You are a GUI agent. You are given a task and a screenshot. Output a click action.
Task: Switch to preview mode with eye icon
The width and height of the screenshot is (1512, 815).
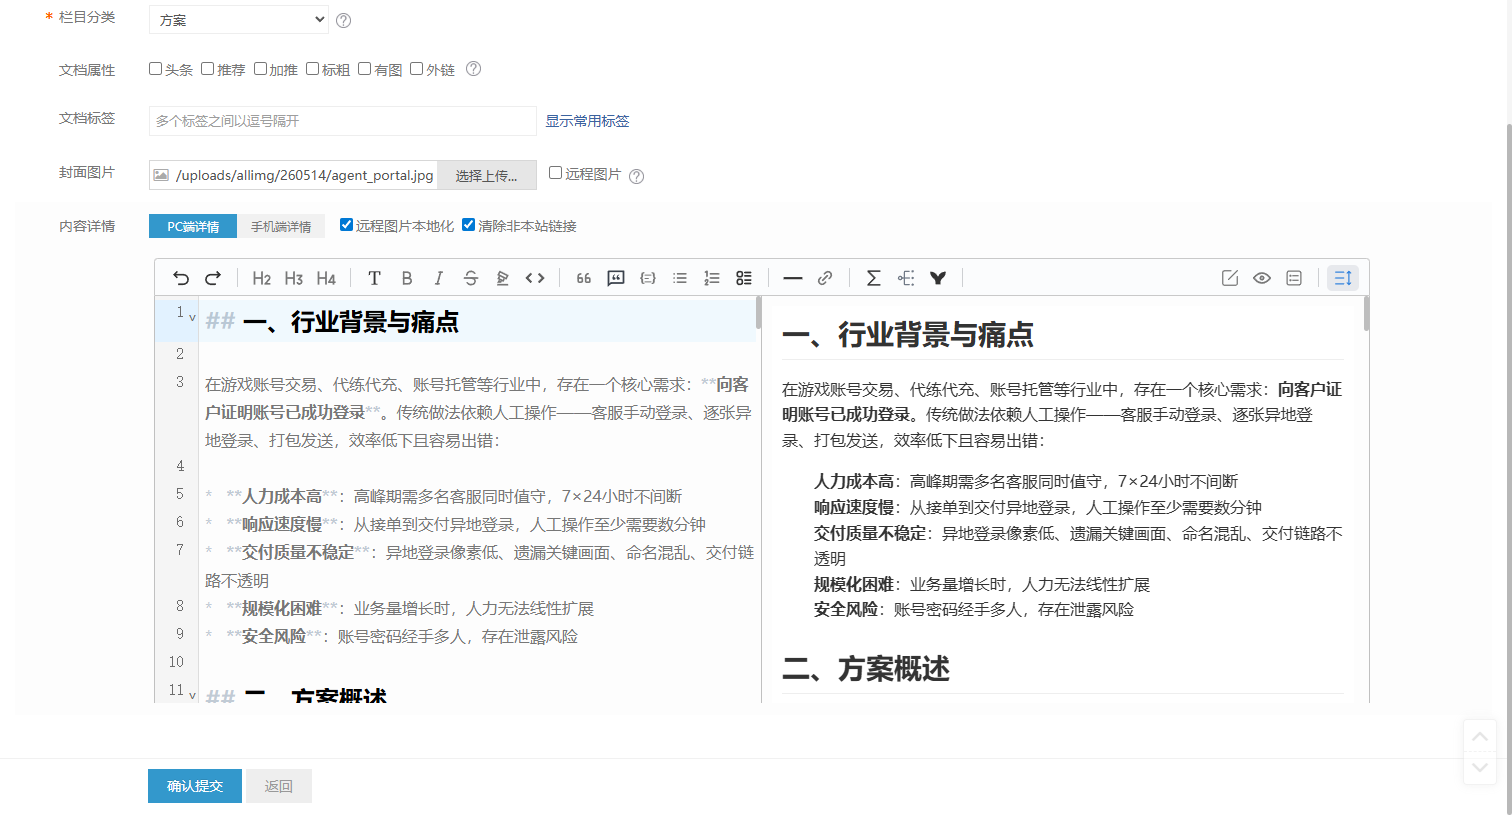[x=1262, y=278]
